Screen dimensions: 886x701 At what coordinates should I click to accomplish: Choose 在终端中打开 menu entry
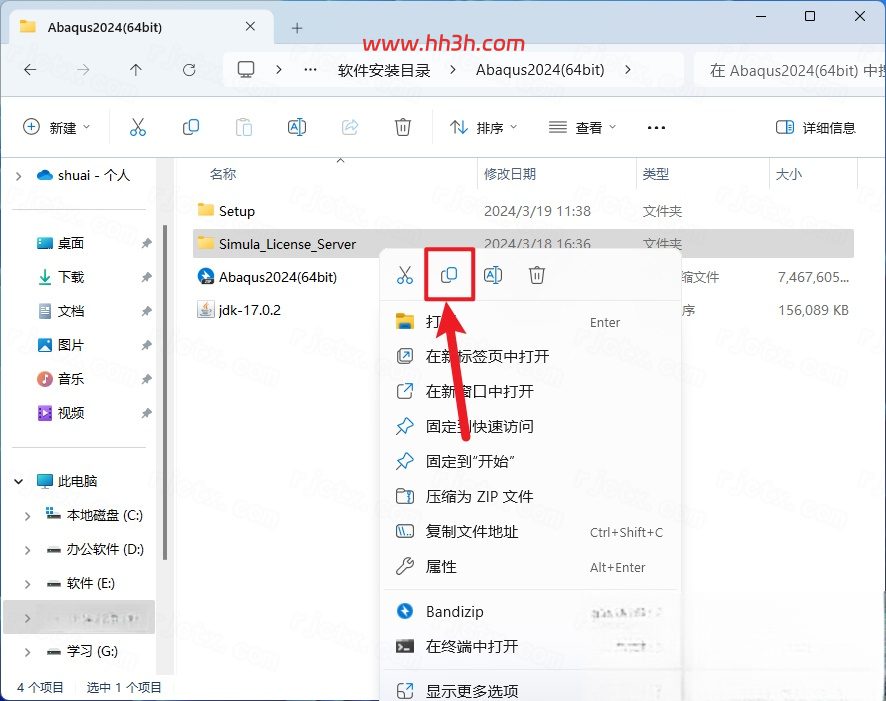click(530, 647)
